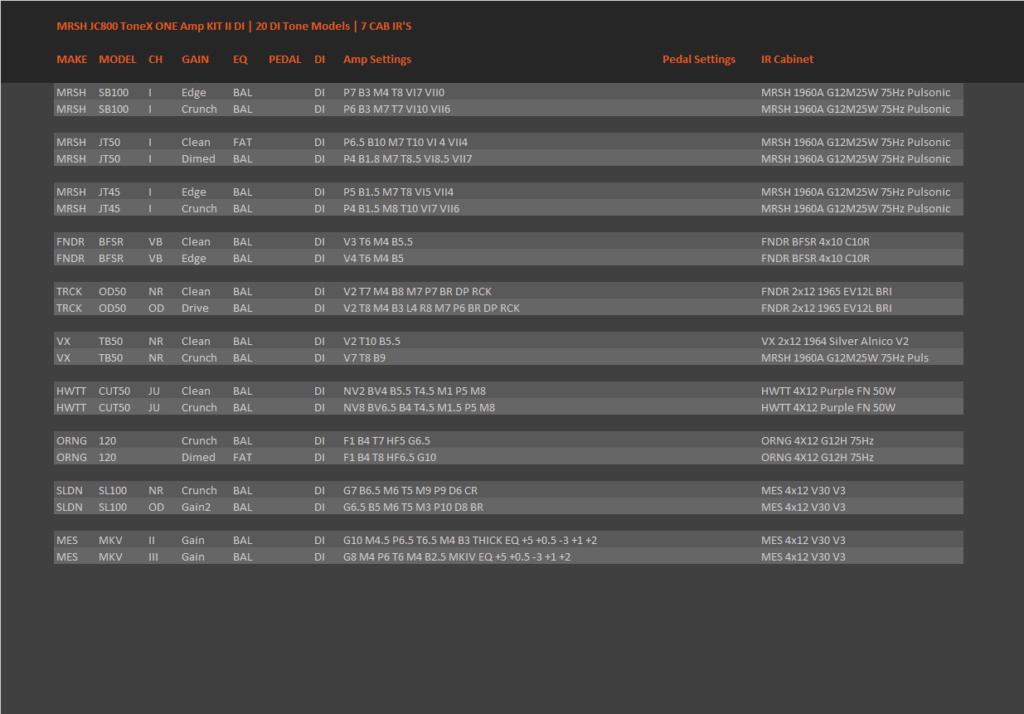Select MKV MKIV EQ settings row text
The width and height of the screenshot is (1024, 714).
point(457,557)
